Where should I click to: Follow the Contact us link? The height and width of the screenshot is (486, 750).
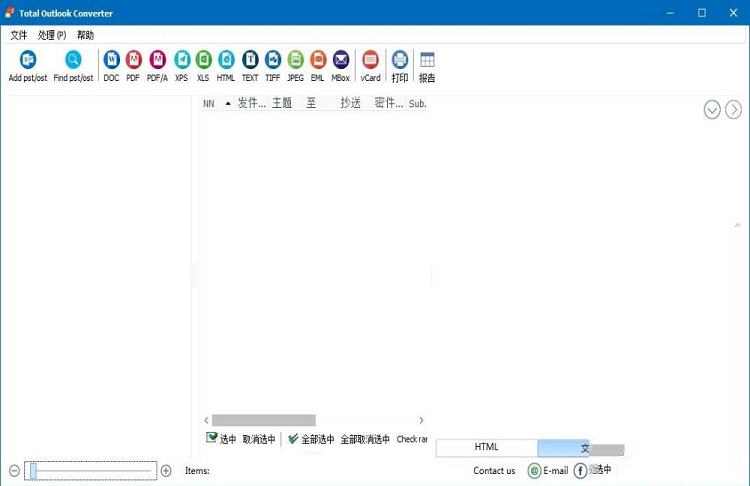[x=494, y=471]
